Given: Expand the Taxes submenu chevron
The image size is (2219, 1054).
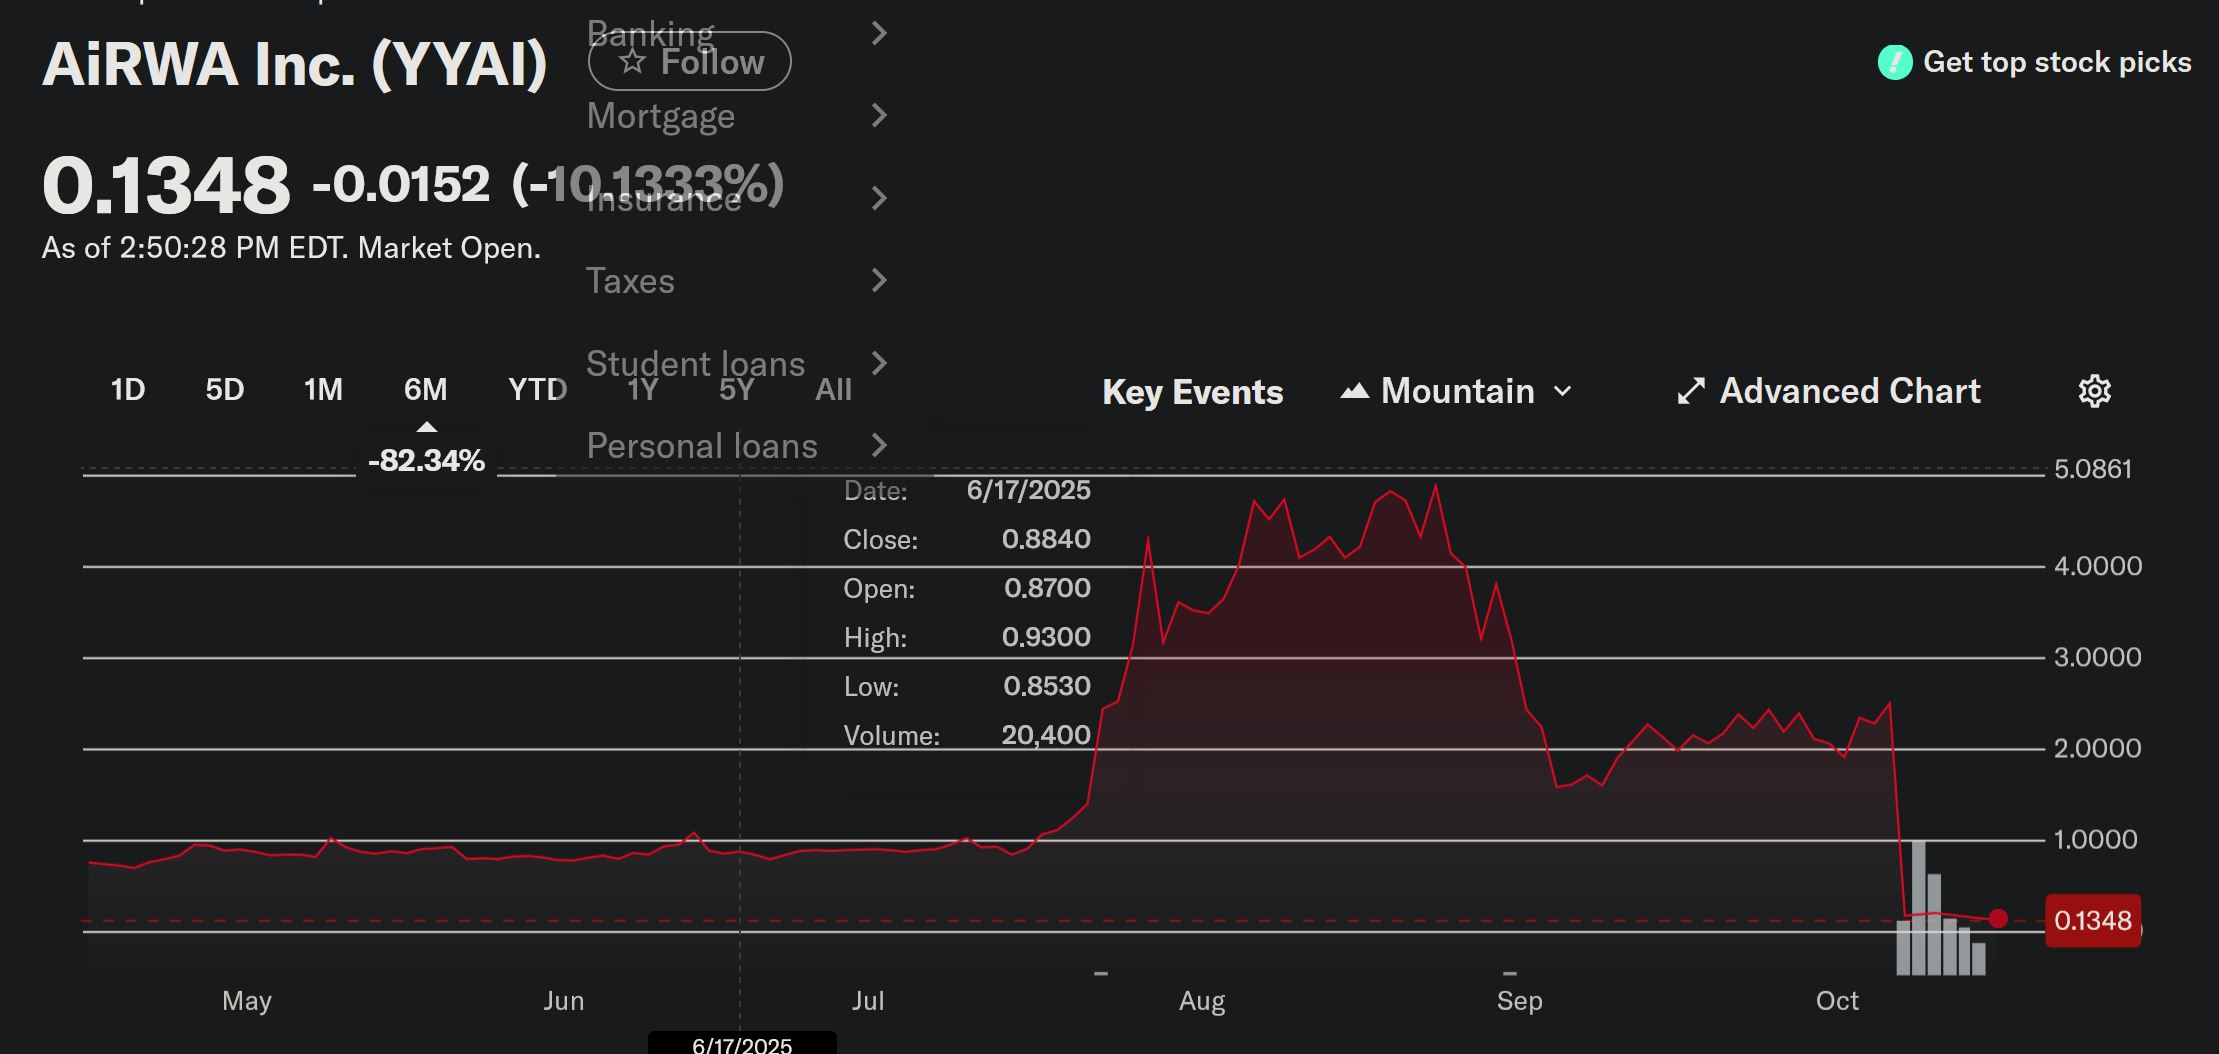Looking at the screenshot, I should (x=879, y=281).
